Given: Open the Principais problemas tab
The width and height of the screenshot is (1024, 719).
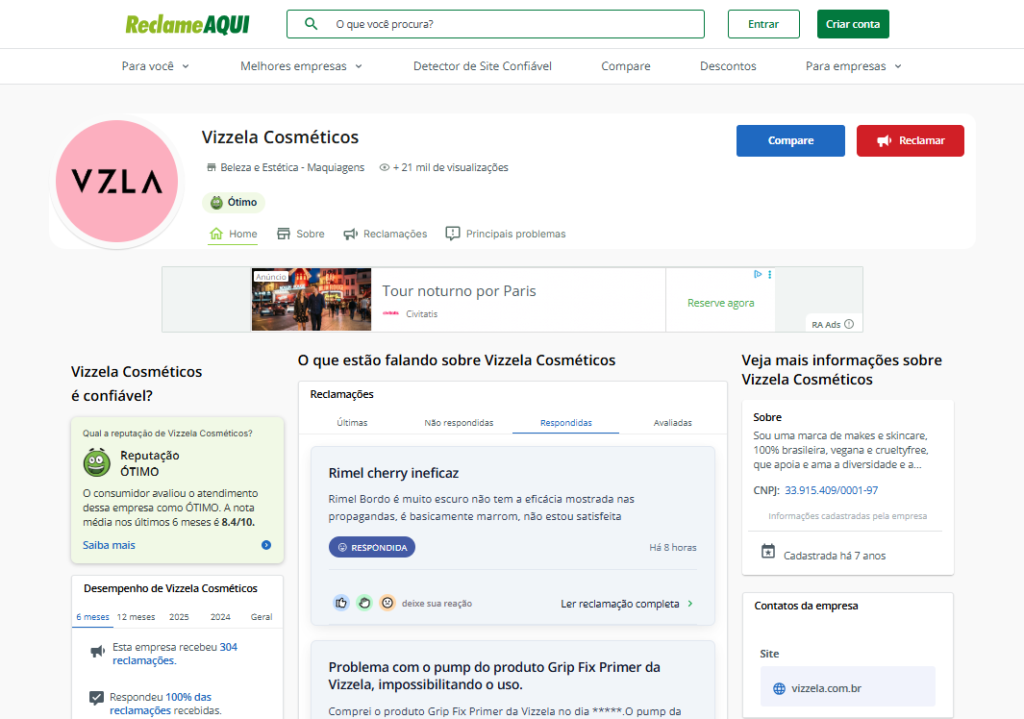Looking at the screenshot, I should click(505, 234).
